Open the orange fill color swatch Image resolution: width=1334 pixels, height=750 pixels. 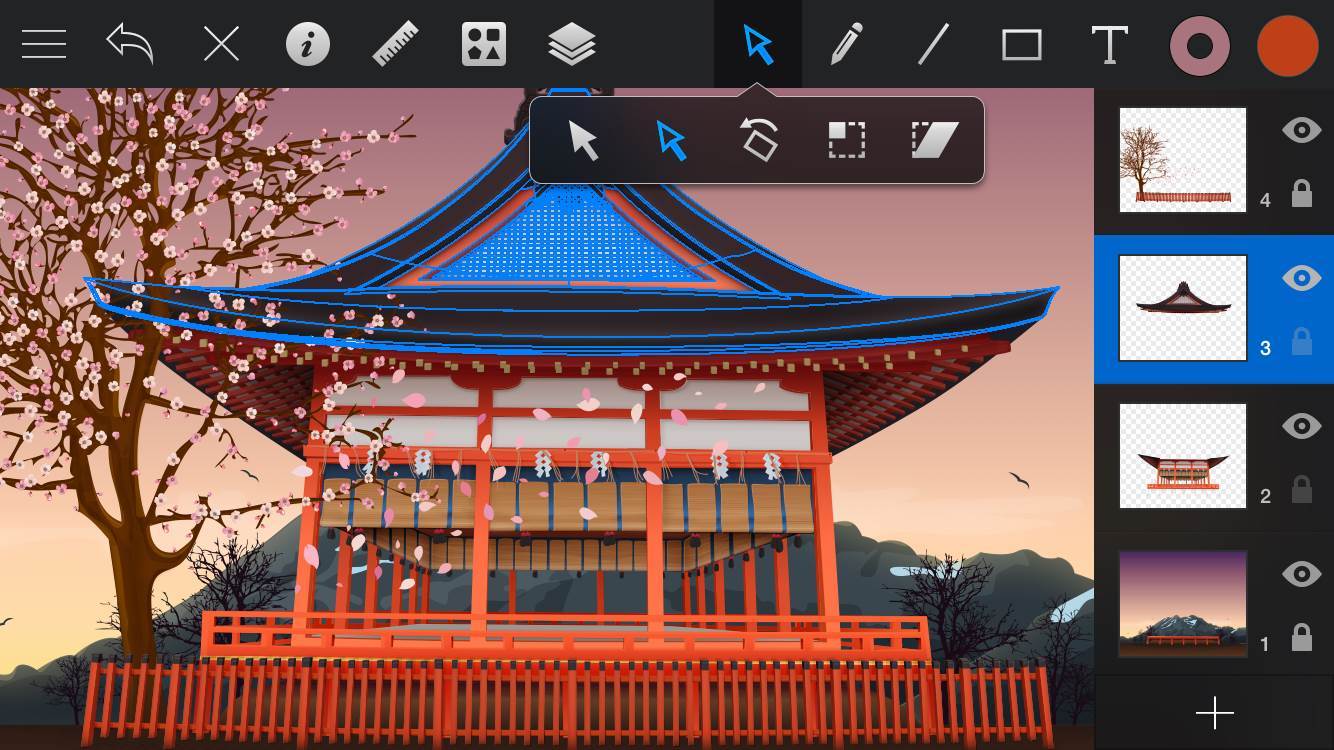1288,46
